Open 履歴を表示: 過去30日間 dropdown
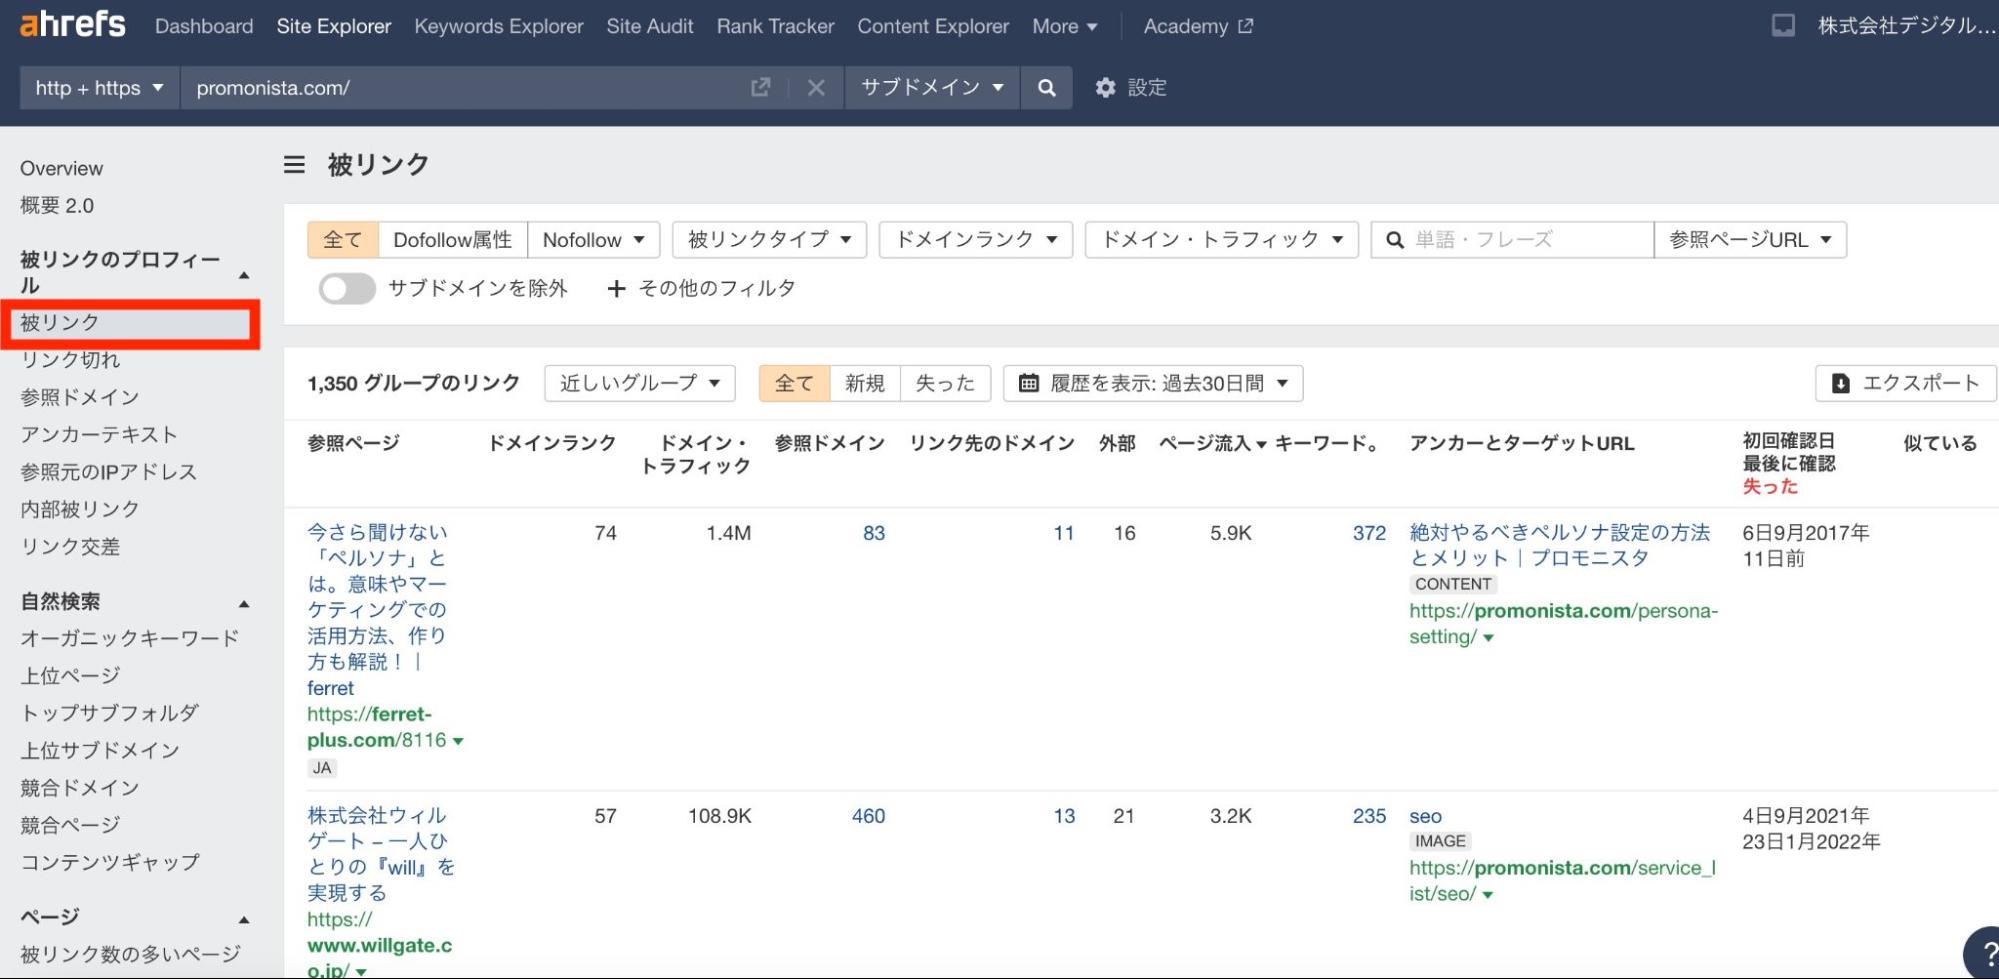 click(x=1153, y=384)
